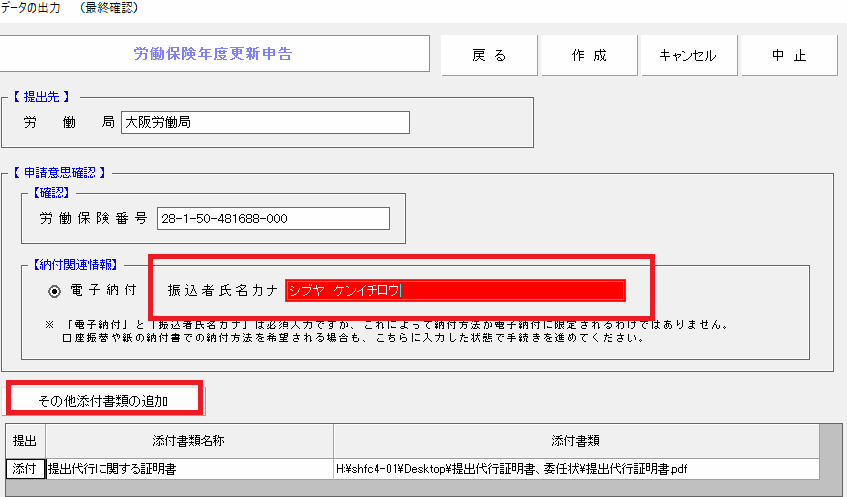
Task: Click the 添付 button in the table row
Action: pos(24,468)
